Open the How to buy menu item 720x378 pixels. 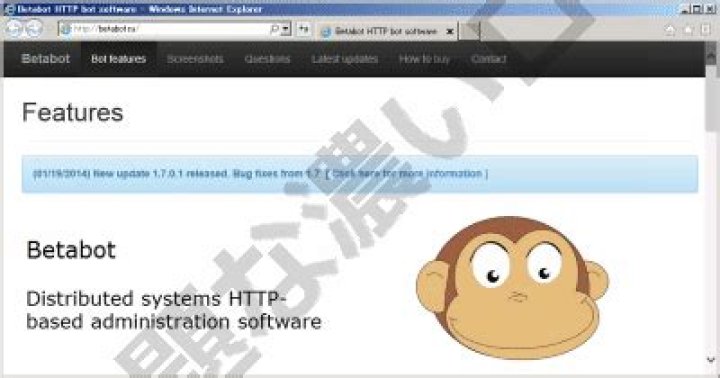(x=425, y=59)
